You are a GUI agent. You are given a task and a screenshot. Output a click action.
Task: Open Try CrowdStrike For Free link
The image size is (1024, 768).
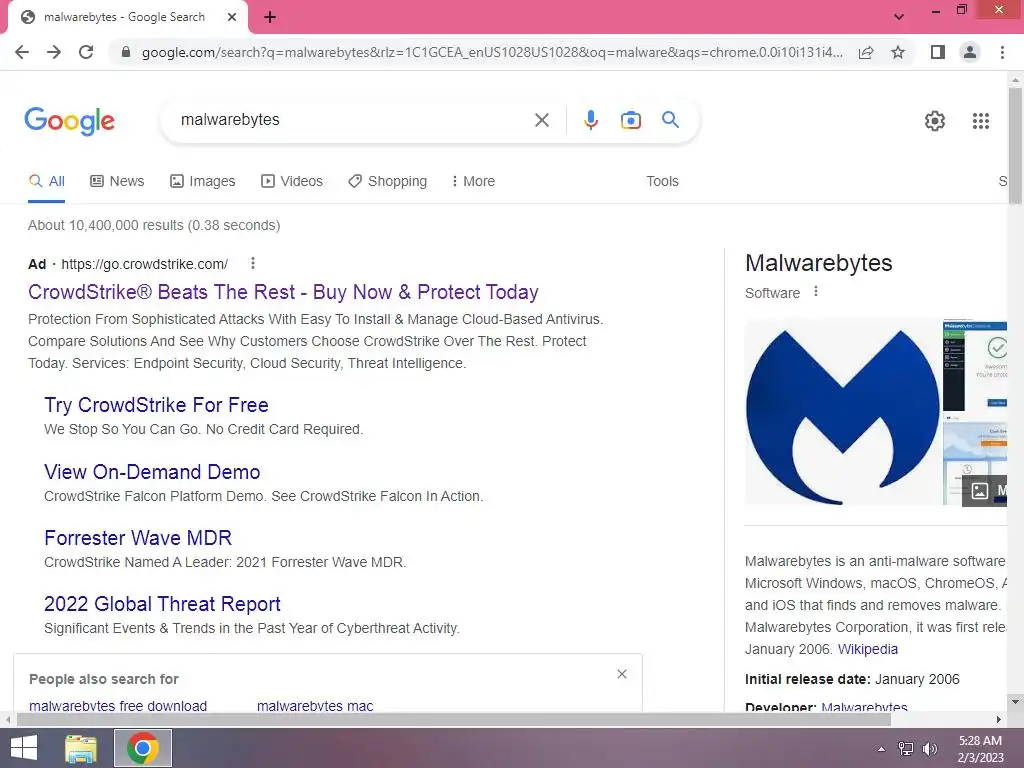156,405
